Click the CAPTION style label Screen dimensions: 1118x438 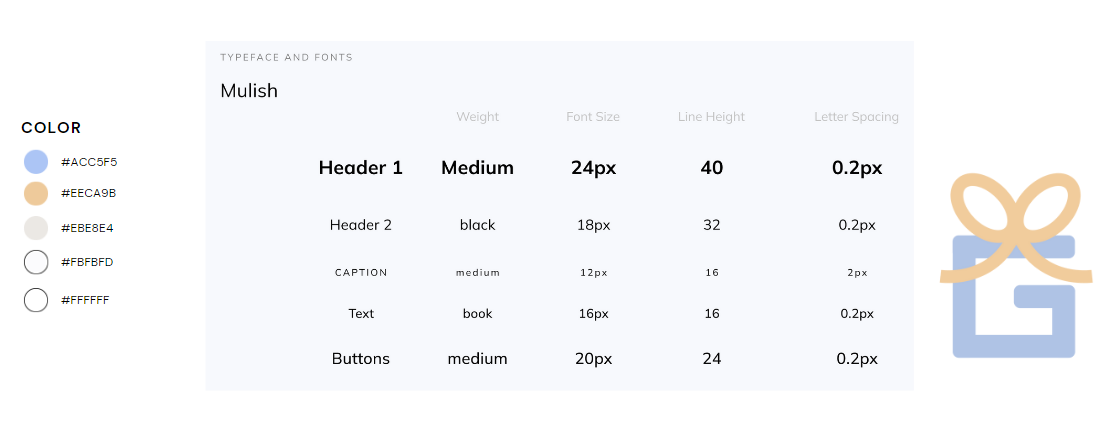coord(361,272)
